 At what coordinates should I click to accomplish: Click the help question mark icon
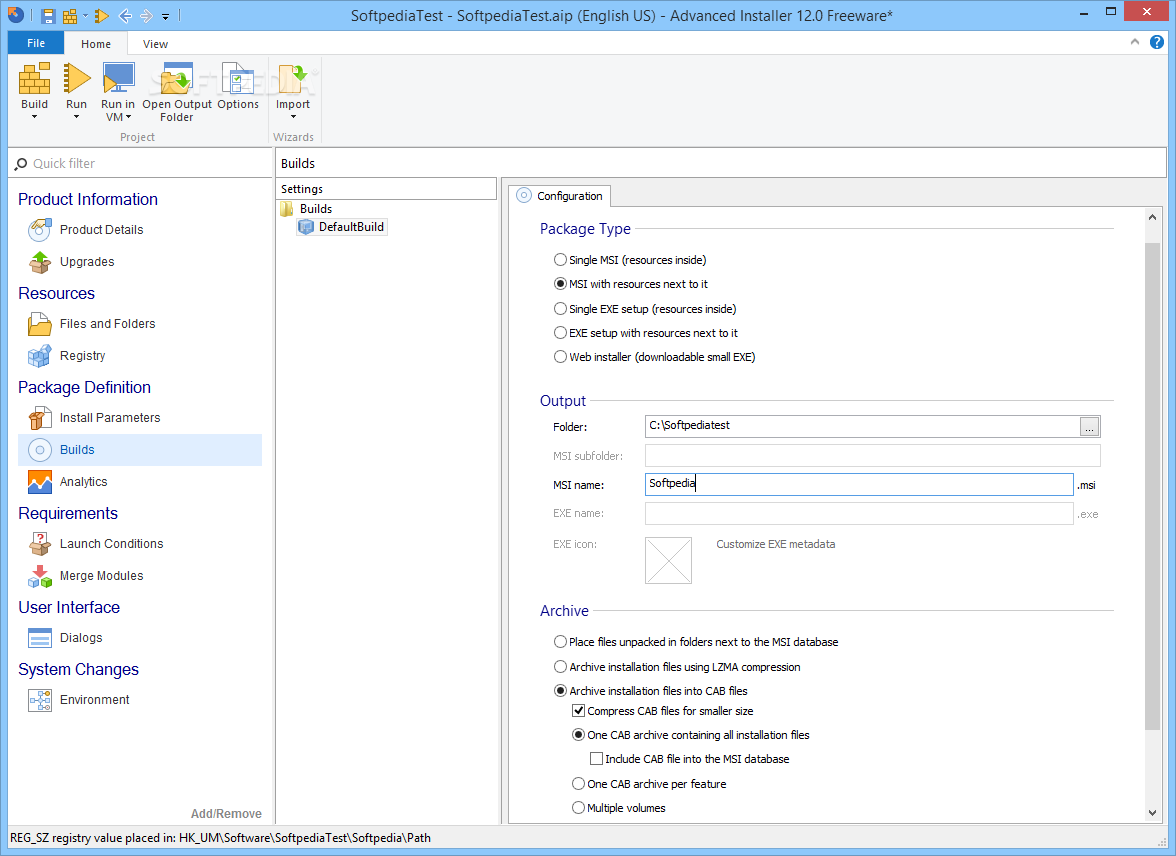coord(1156,43)
